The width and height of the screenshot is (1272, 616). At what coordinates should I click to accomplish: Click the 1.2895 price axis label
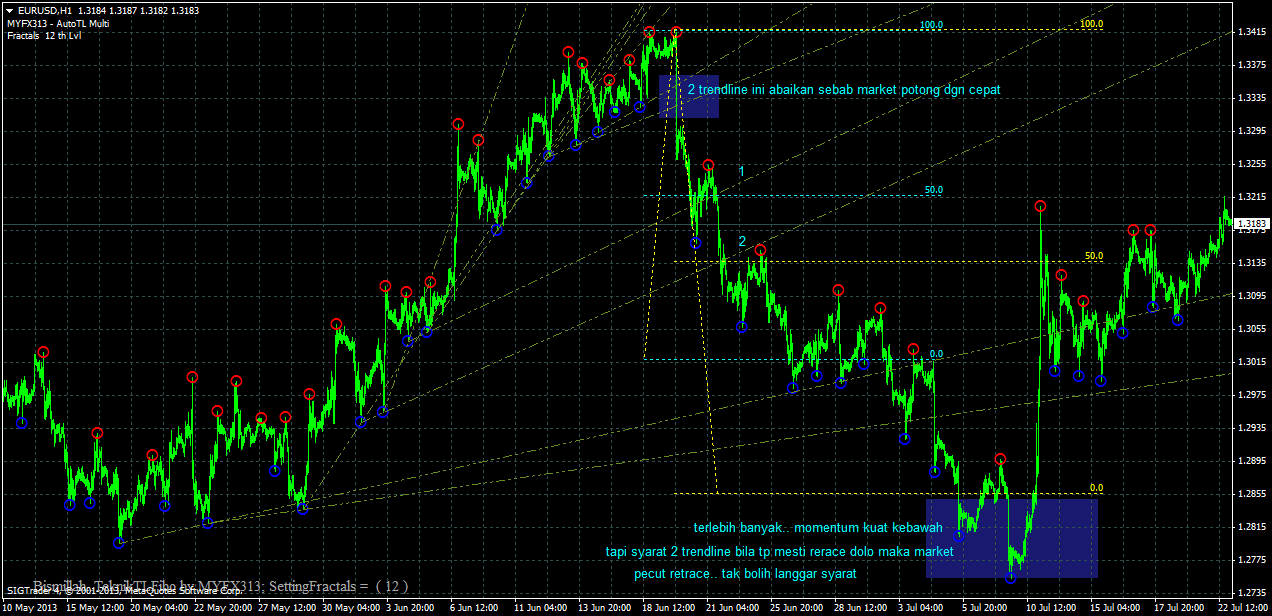pos(1253,461)
